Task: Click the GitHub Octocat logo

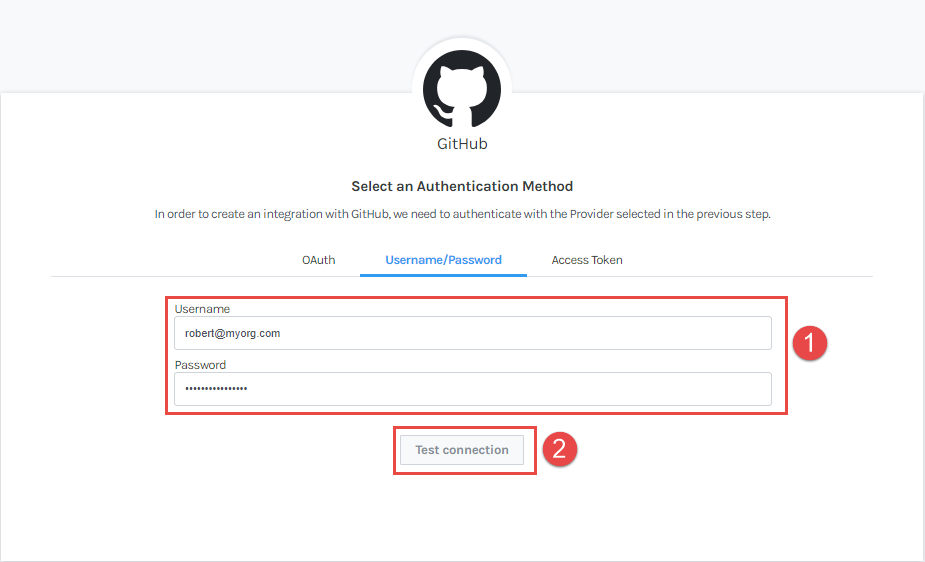Action: (462, 88)
